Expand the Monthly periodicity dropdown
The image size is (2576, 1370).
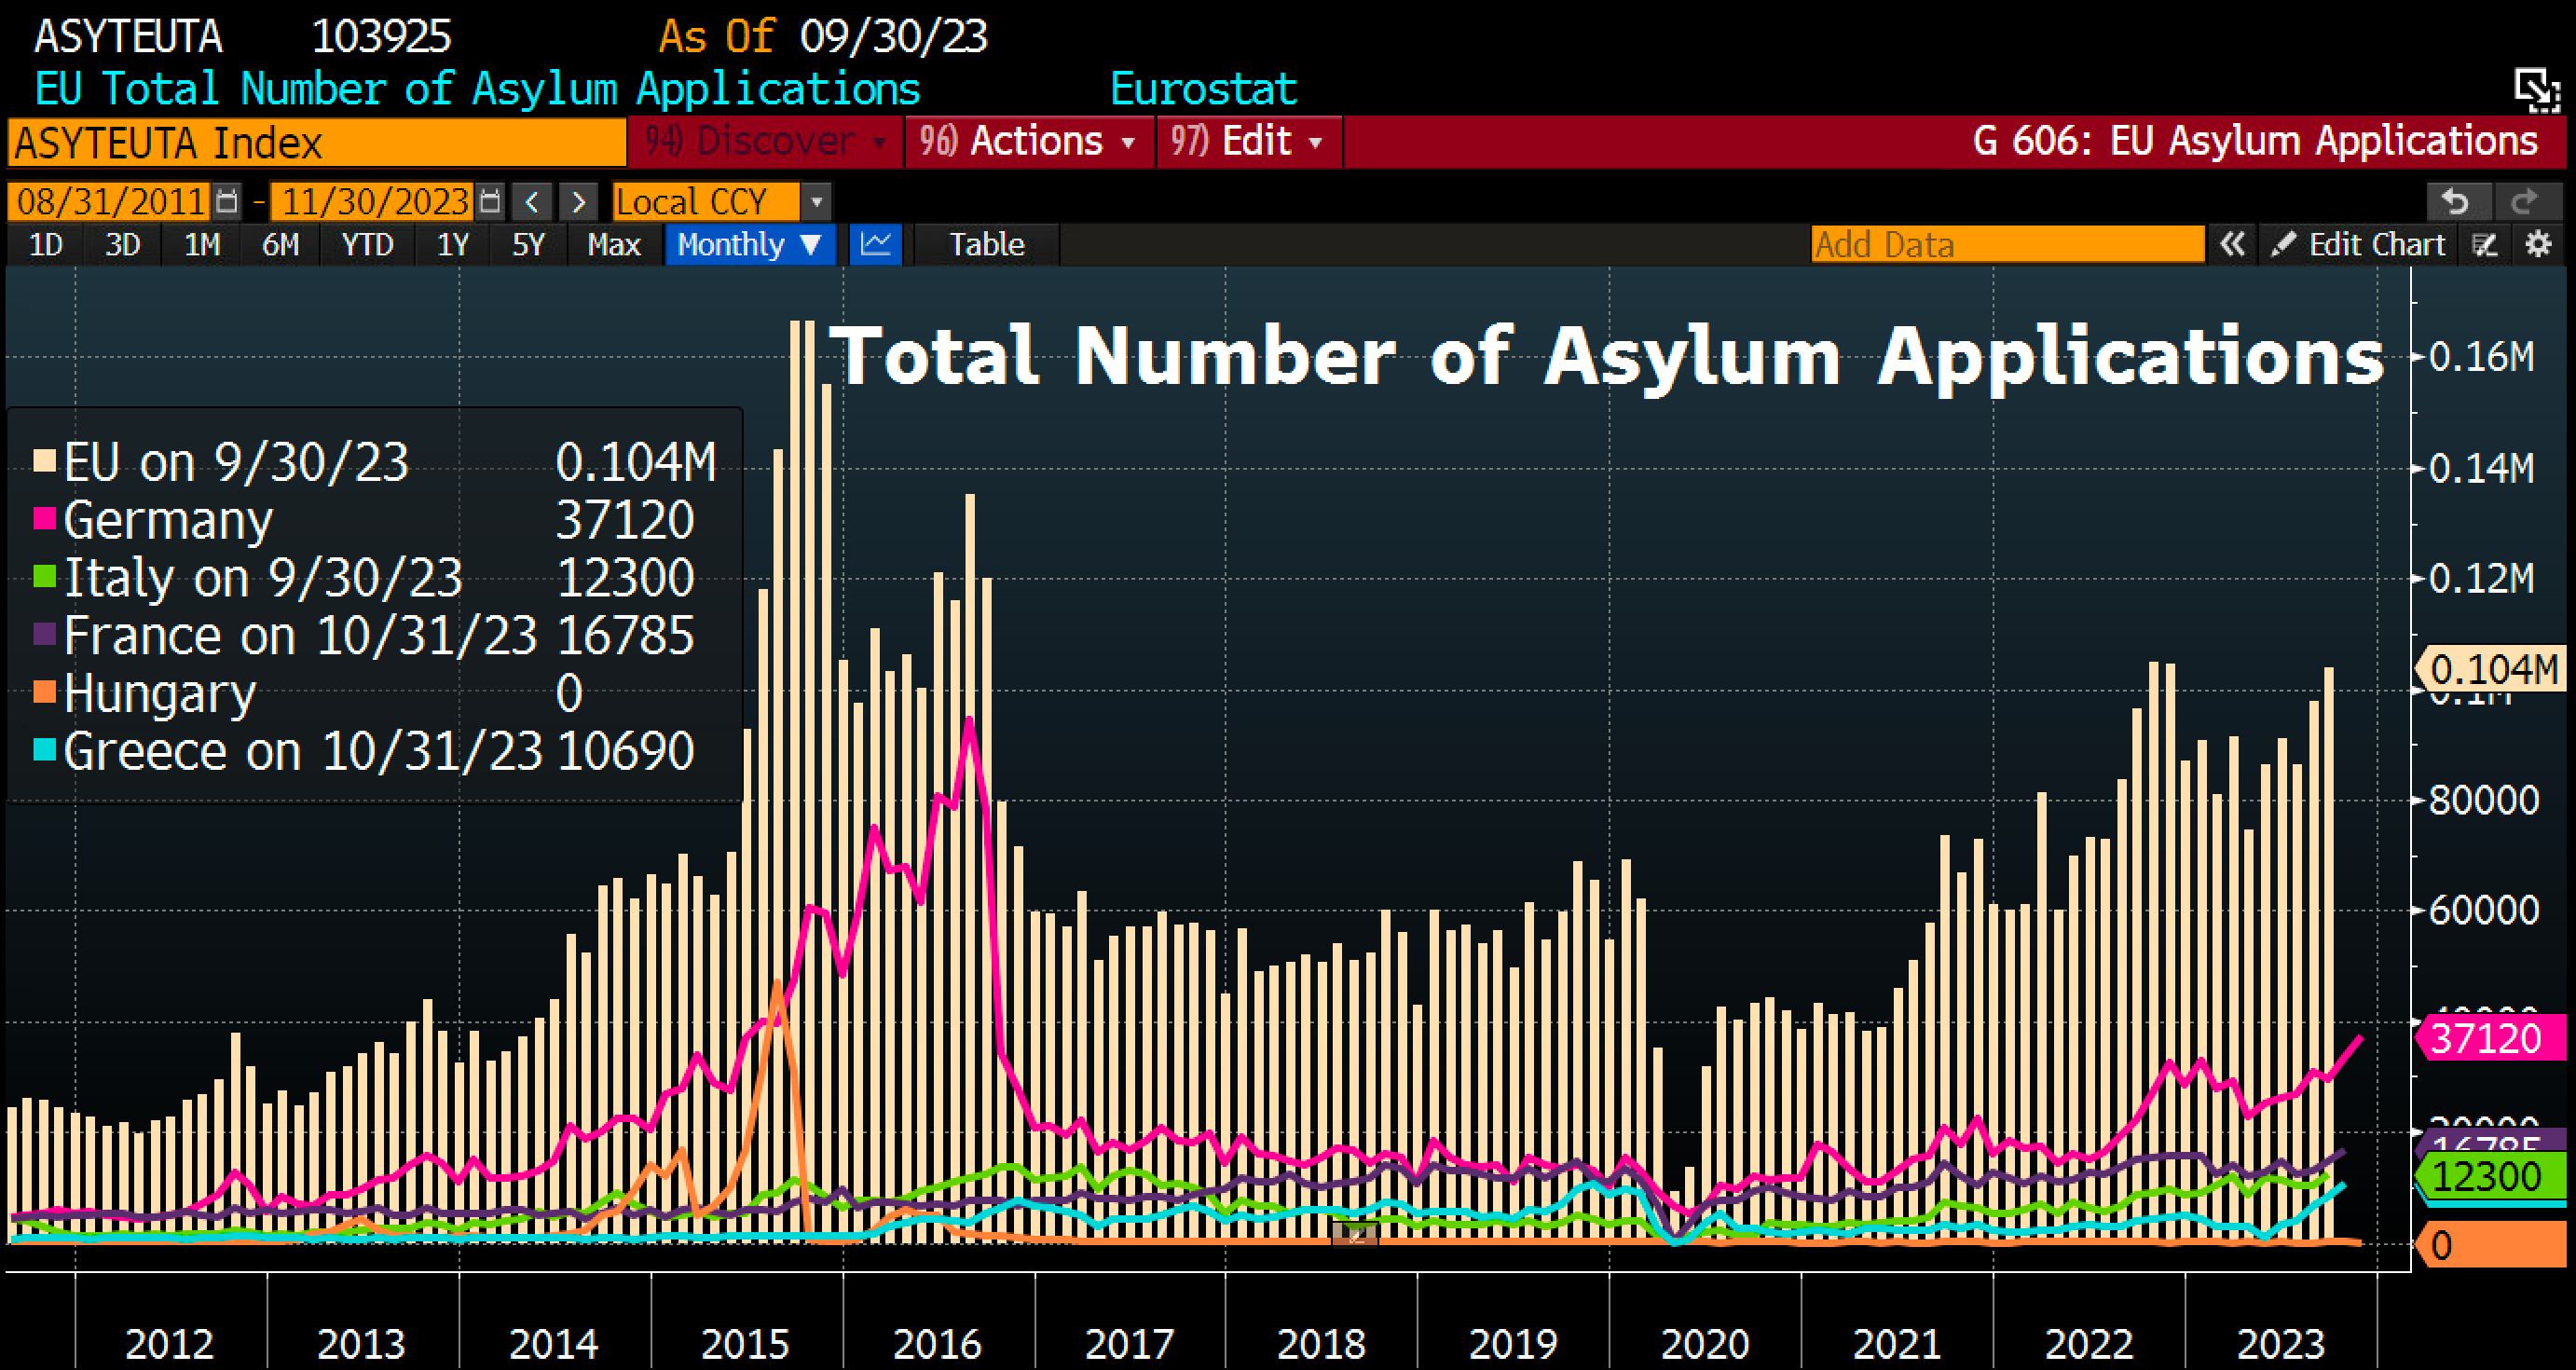pos(749,244)
